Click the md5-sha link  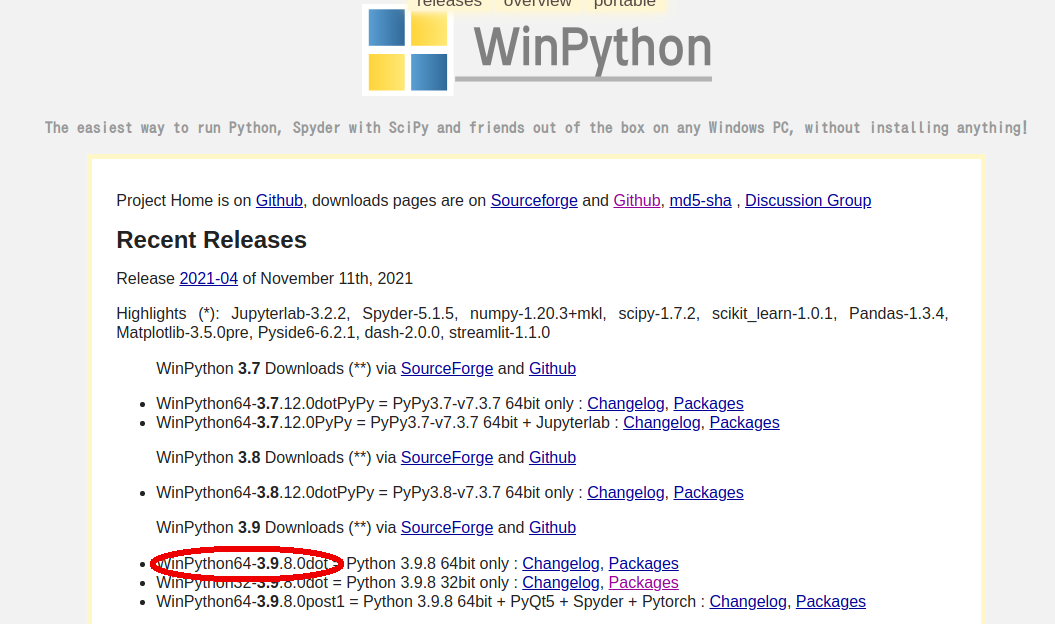tap(700, 200)
